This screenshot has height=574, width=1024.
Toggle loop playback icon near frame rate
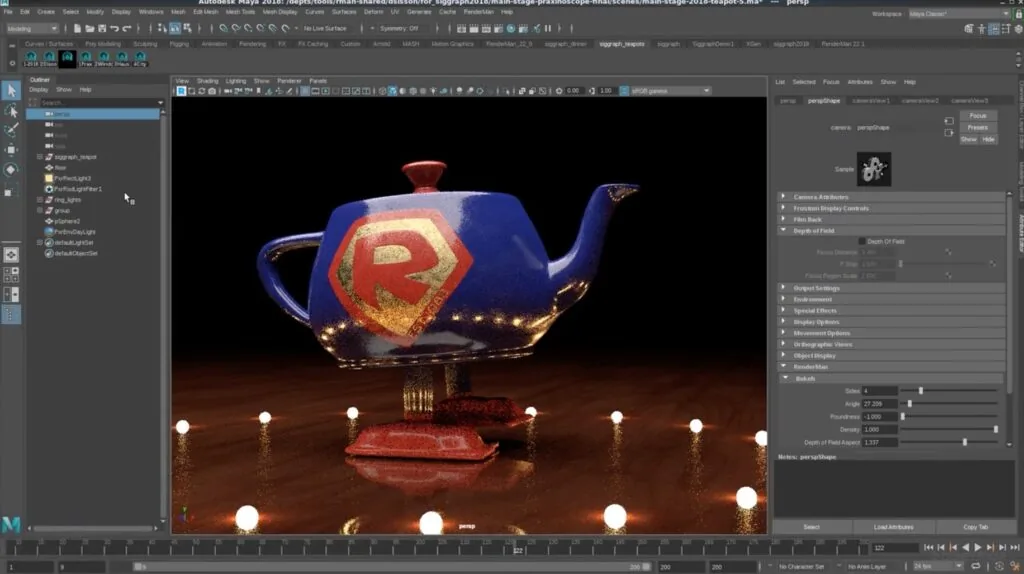pos(976,566)
